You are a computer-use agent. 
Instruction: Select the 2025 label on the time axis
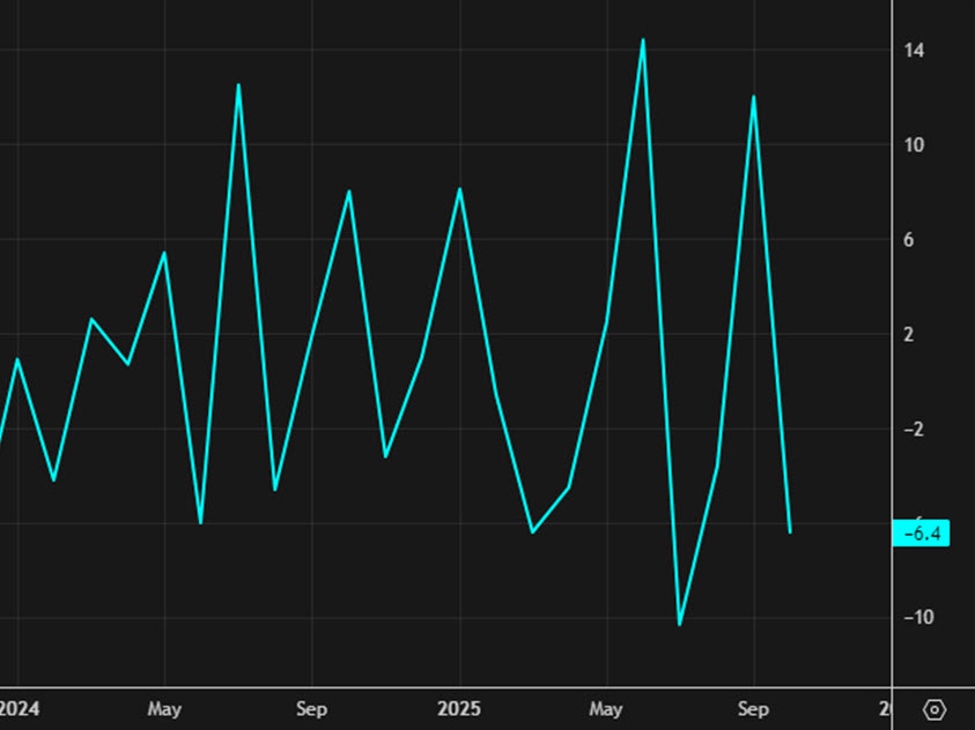(x=460, y=708)
